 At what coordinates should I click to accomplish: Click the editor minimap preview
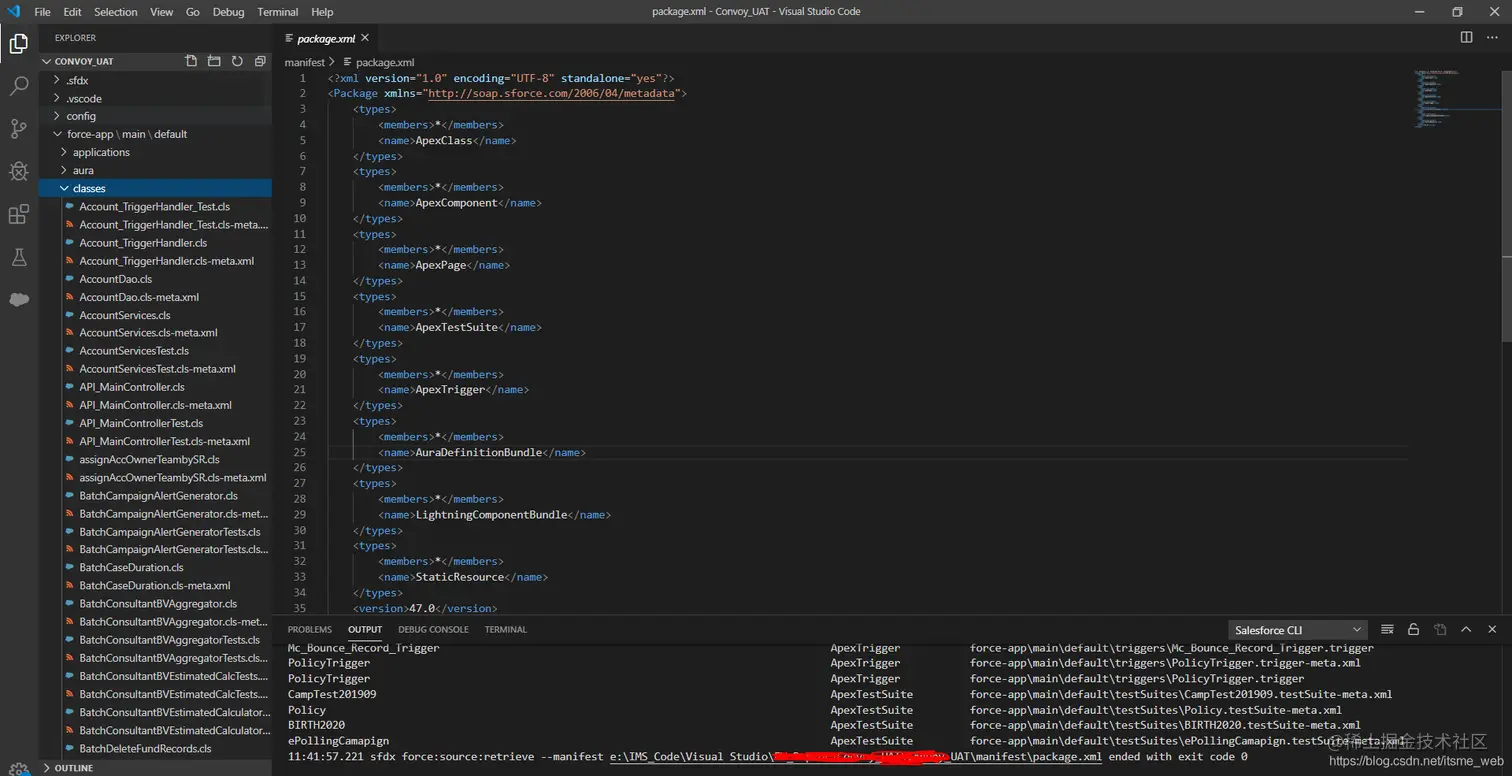point(1456,100)
